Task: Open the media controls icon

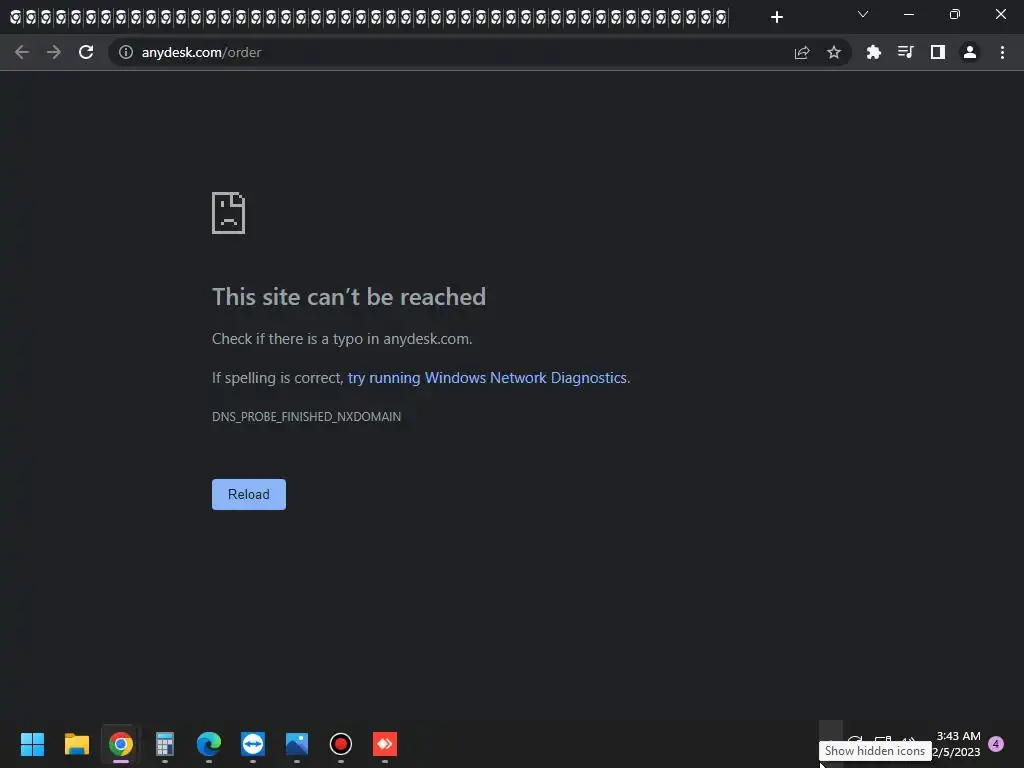Action: (906, 52)
